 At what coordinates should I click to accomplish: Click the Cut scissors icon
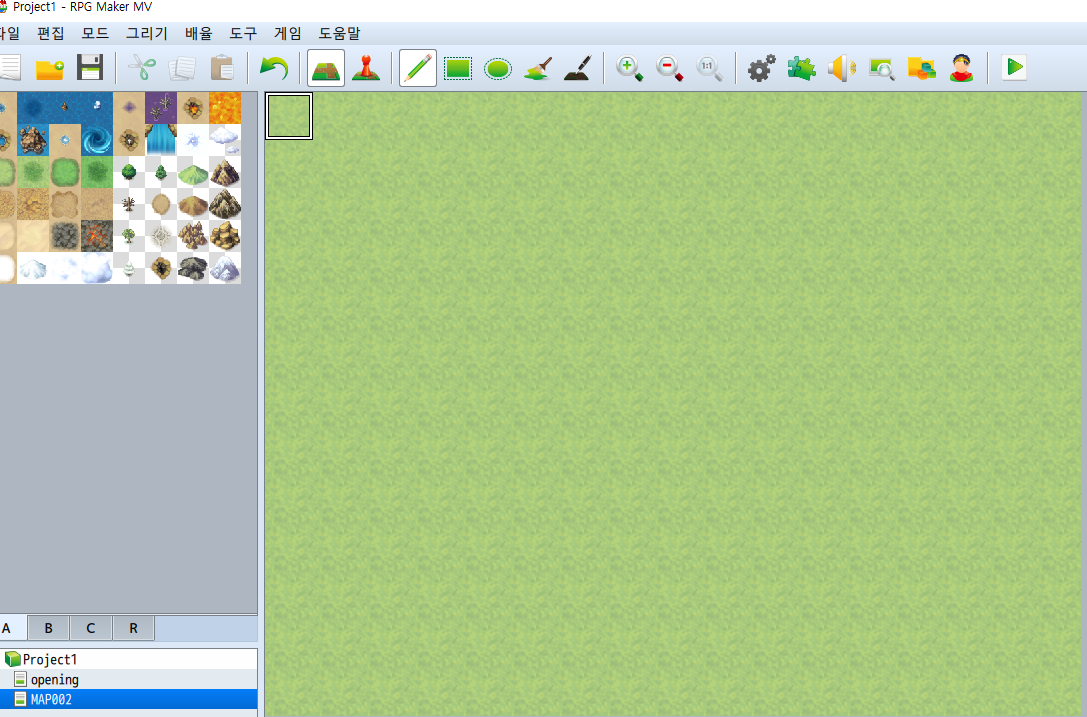point(142,68)
